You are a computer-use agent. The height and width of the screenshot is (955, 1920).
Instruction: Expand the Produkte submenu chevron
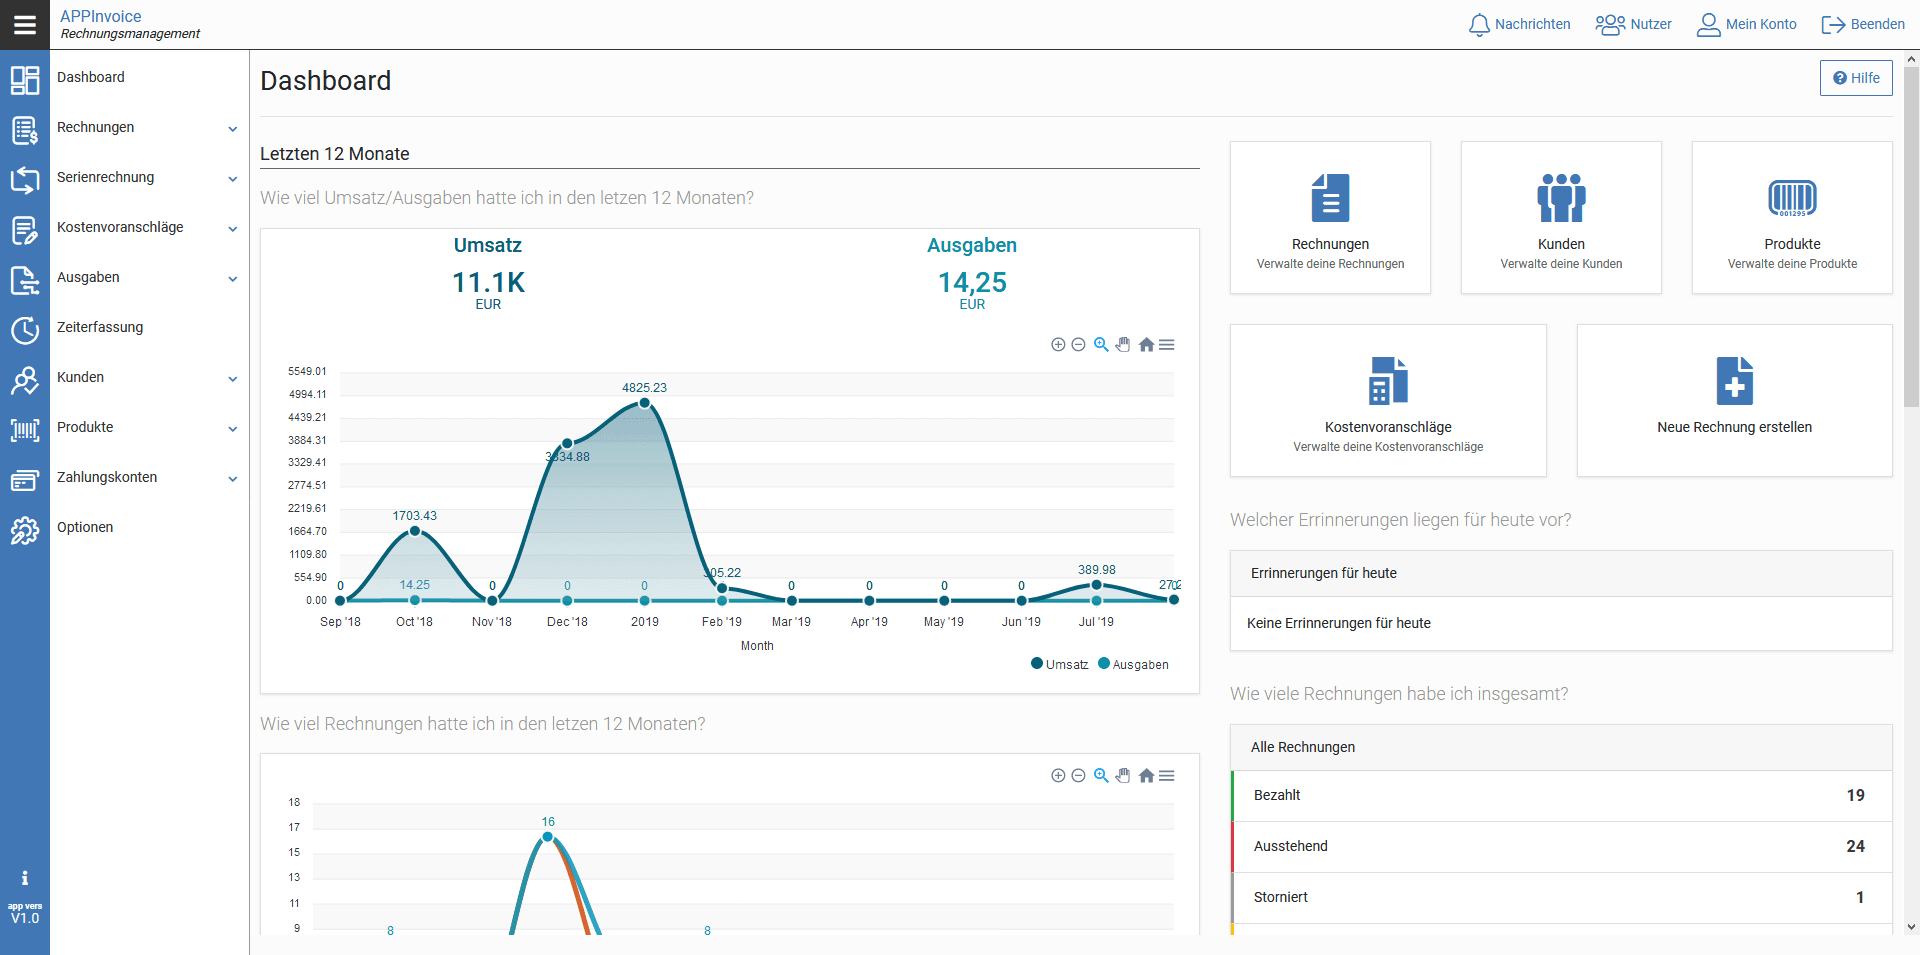coord(232,429)
